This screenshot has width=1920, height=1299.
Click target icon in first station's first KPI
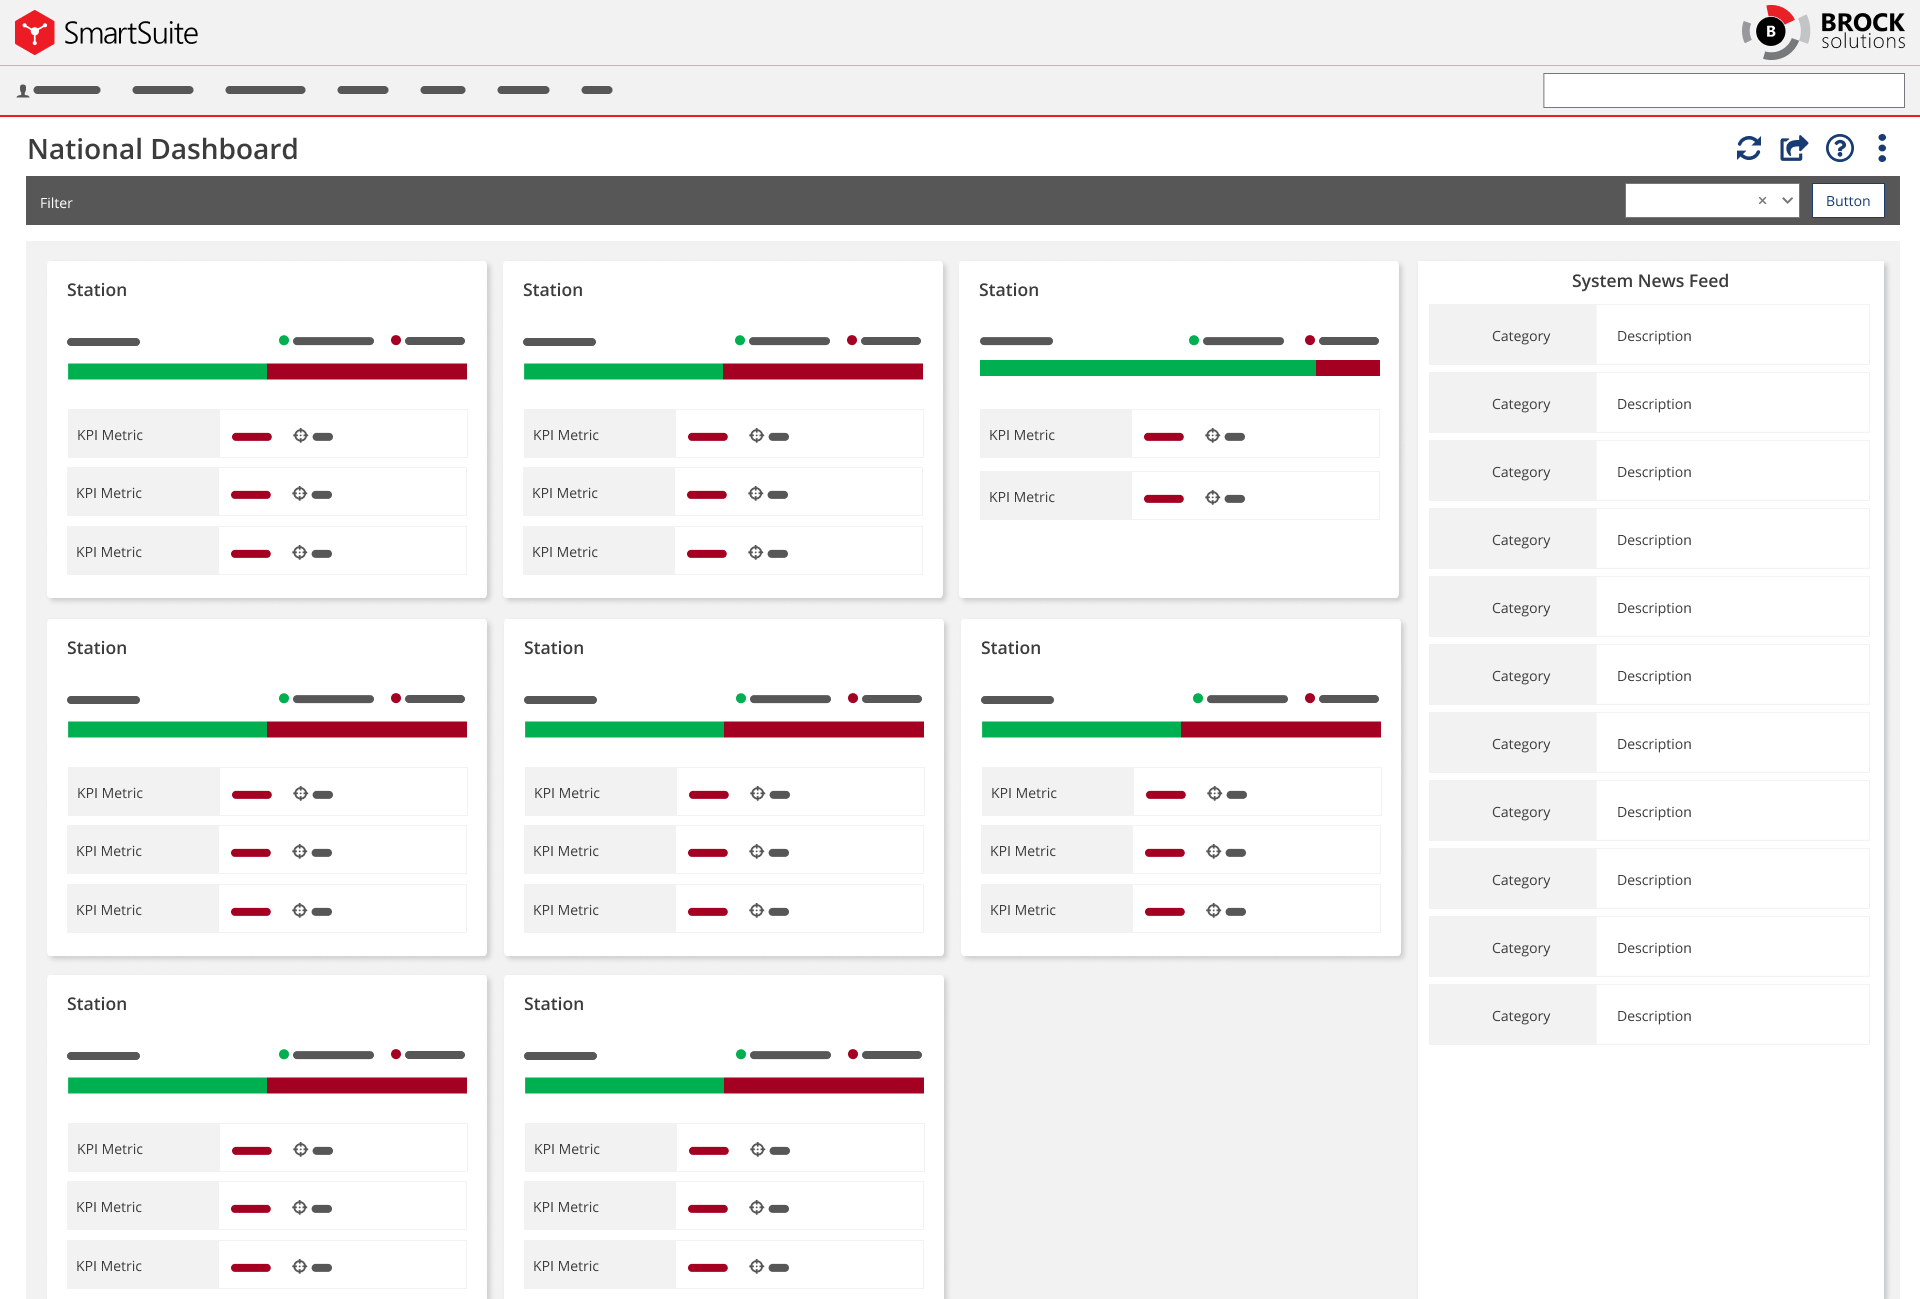(x=300, y=436)
